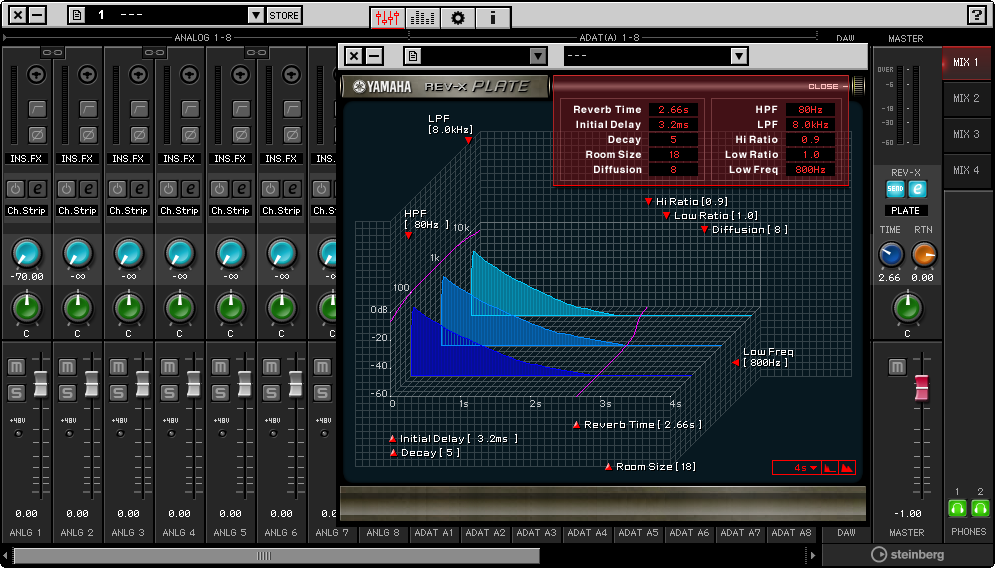Viewport: 995px width, 568px height.
Task: Open Ch.Strip editor on ANLG 6
Action: (292, 188)
